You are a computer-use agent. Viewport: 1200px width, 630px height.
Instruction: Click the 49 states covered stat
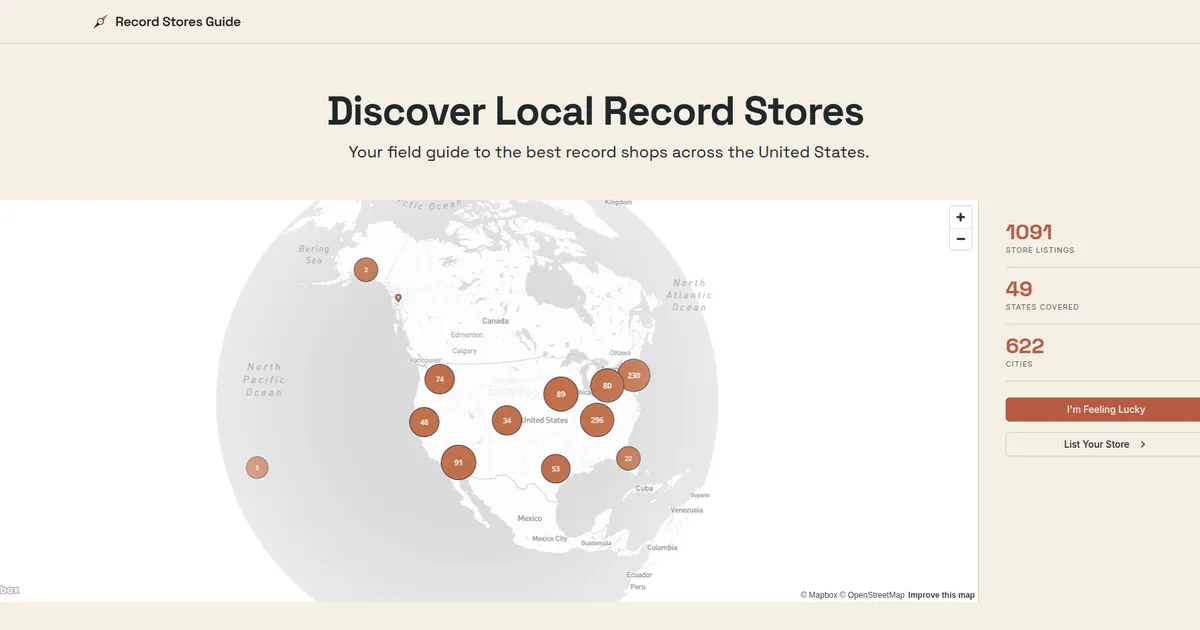click(1042, 295)
